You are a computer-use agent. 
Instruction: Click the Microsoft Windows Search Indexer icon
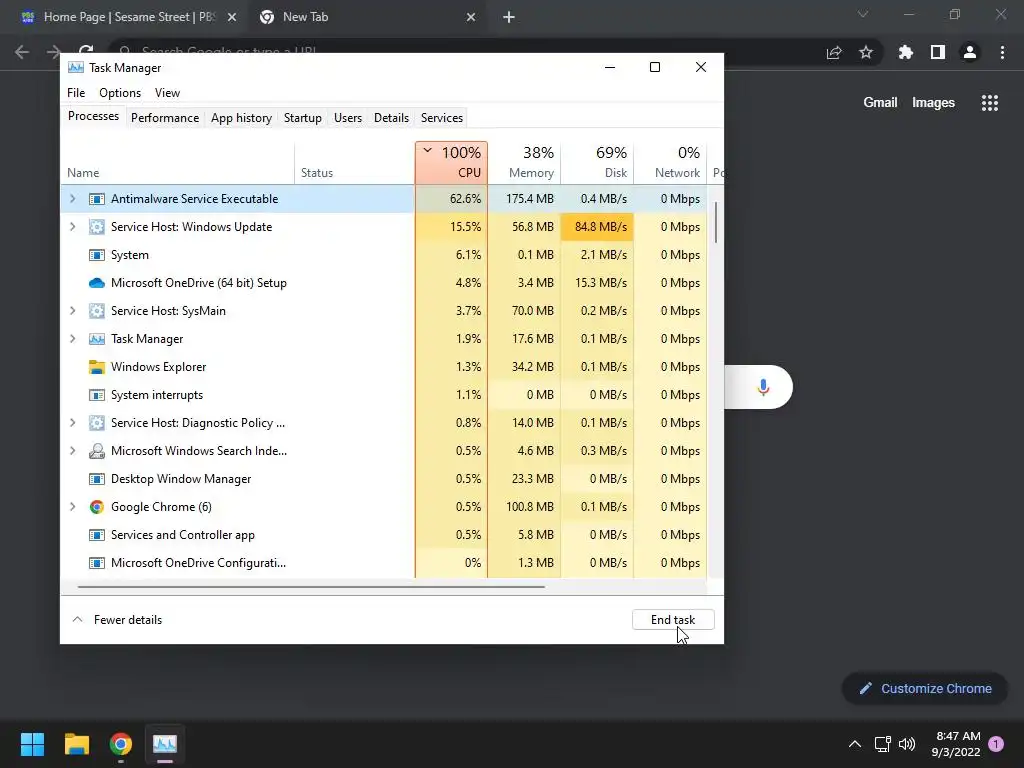[97, 451]
